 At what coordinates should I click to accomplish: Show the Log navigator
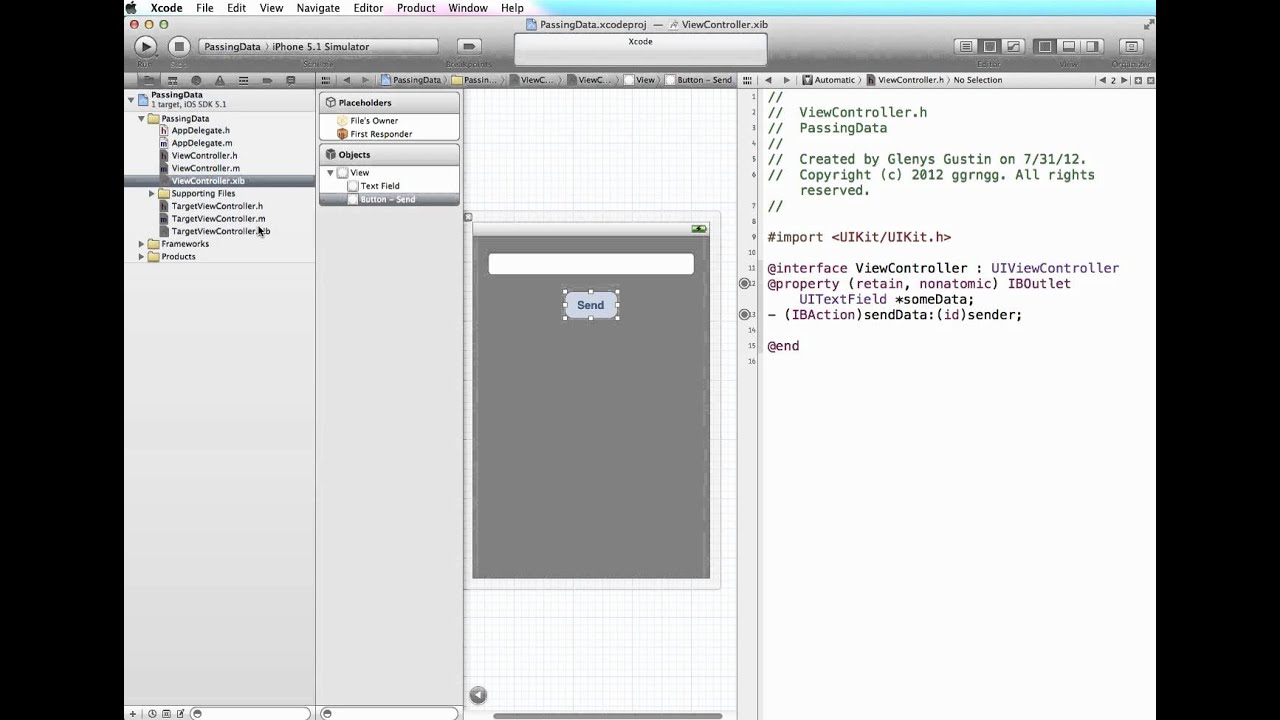click(291, 80)
